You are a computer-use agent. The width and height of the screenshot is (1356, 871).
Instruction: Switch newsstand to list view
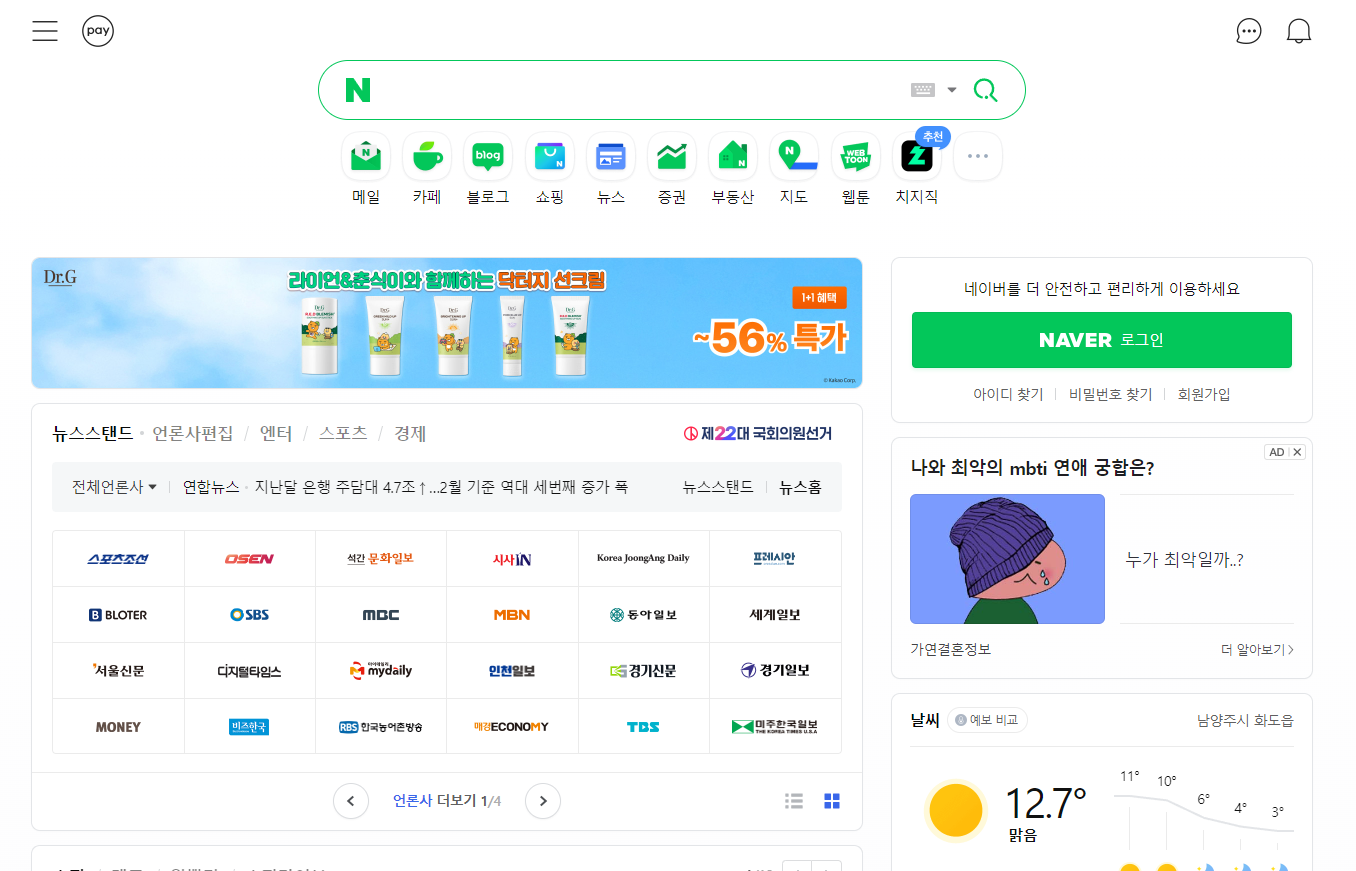(794, 800)
